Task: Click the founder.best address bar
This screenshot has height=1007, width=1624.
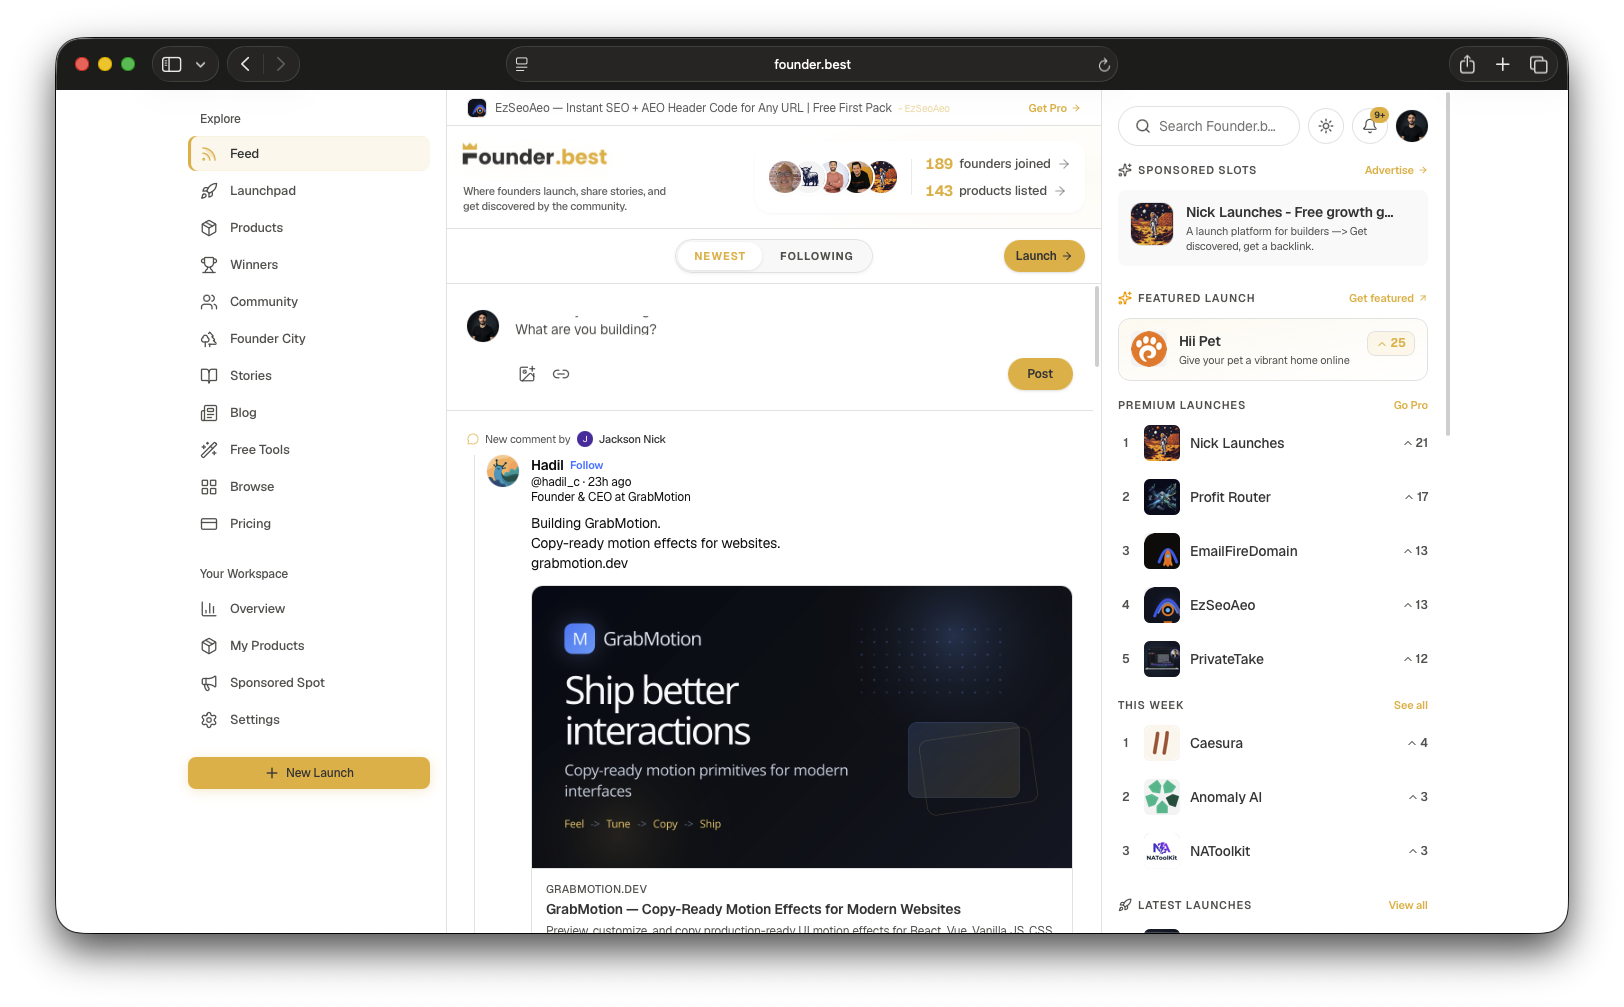Action: click(x=811, y=64)
